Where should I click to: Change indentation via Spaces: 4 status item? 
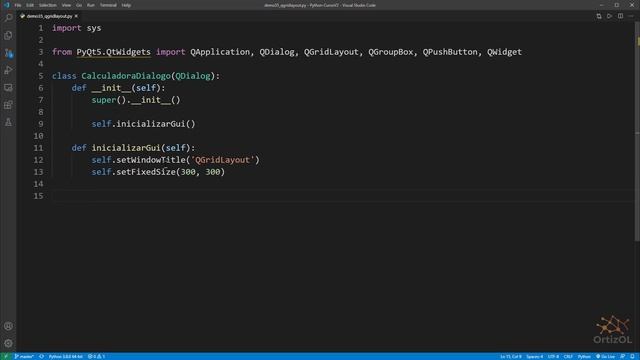534,356
